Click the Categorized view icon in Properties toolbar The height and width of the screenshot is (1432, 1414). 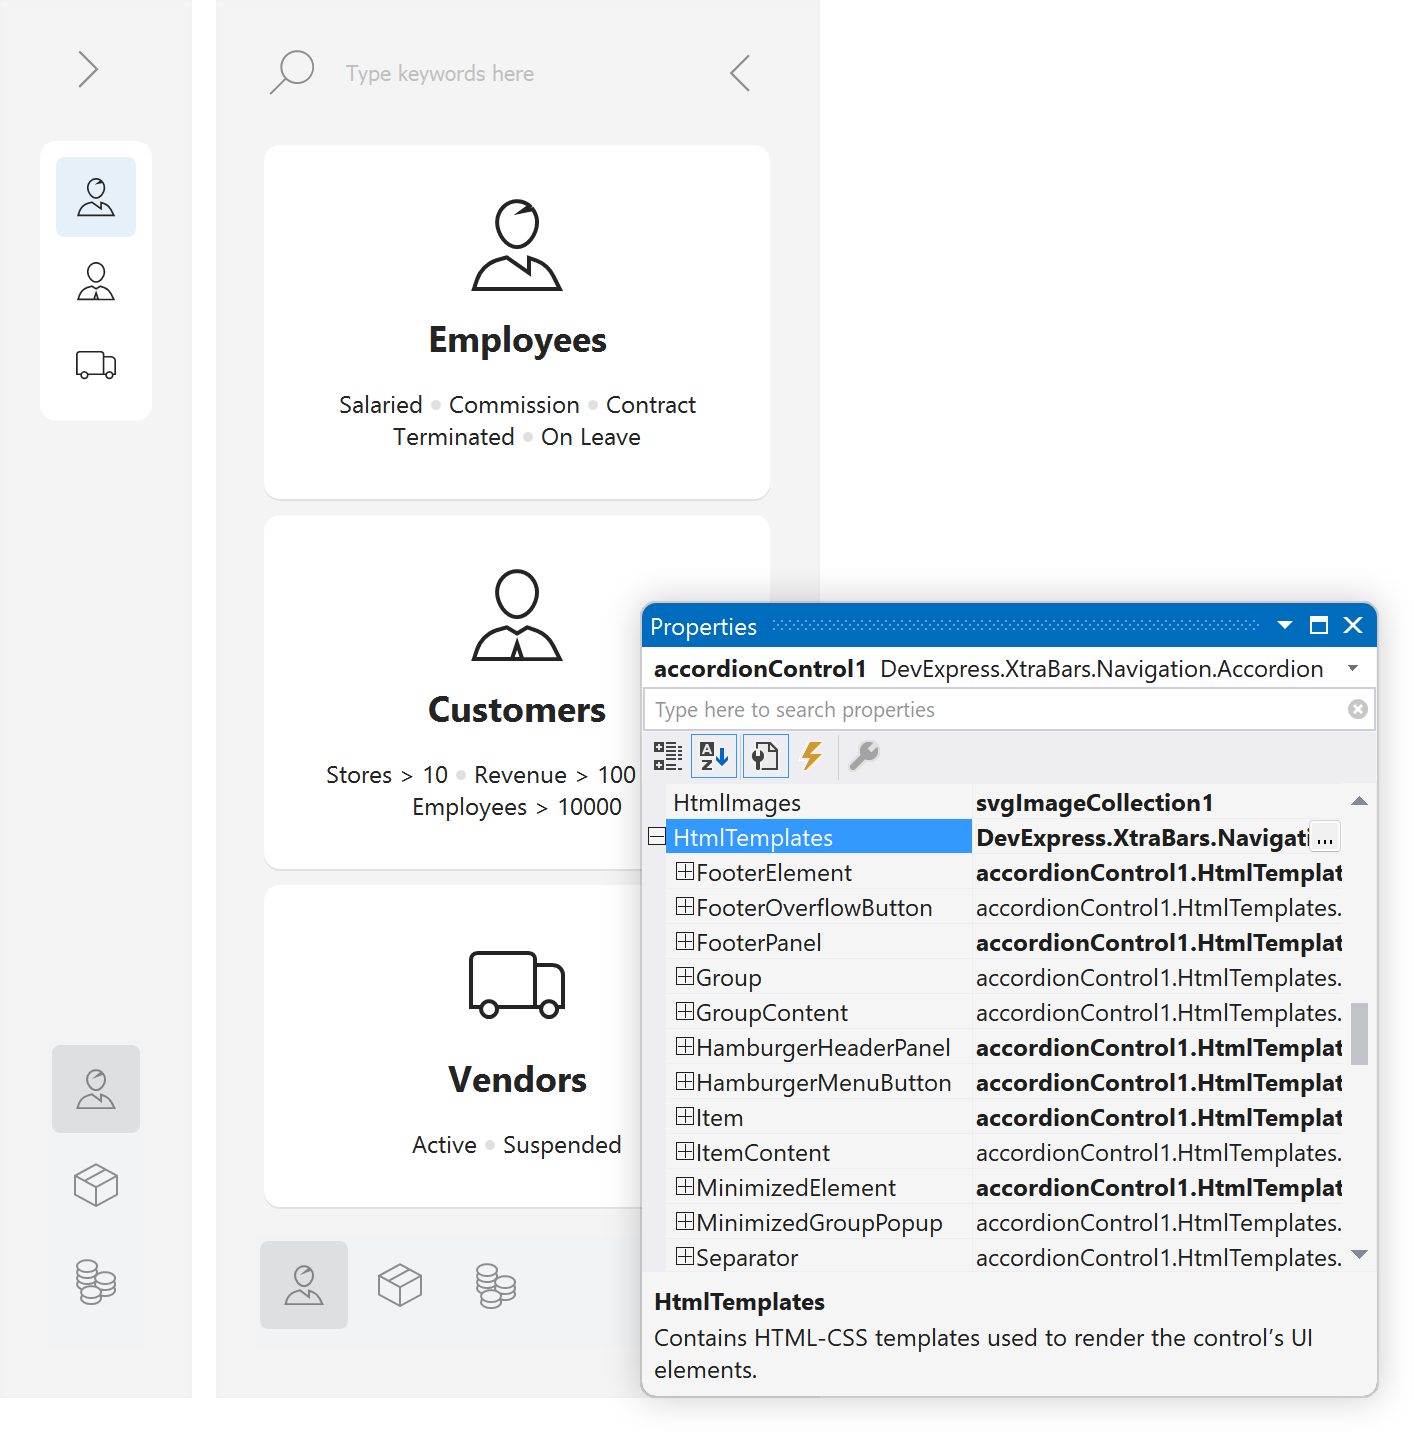(x=667, y=756)
